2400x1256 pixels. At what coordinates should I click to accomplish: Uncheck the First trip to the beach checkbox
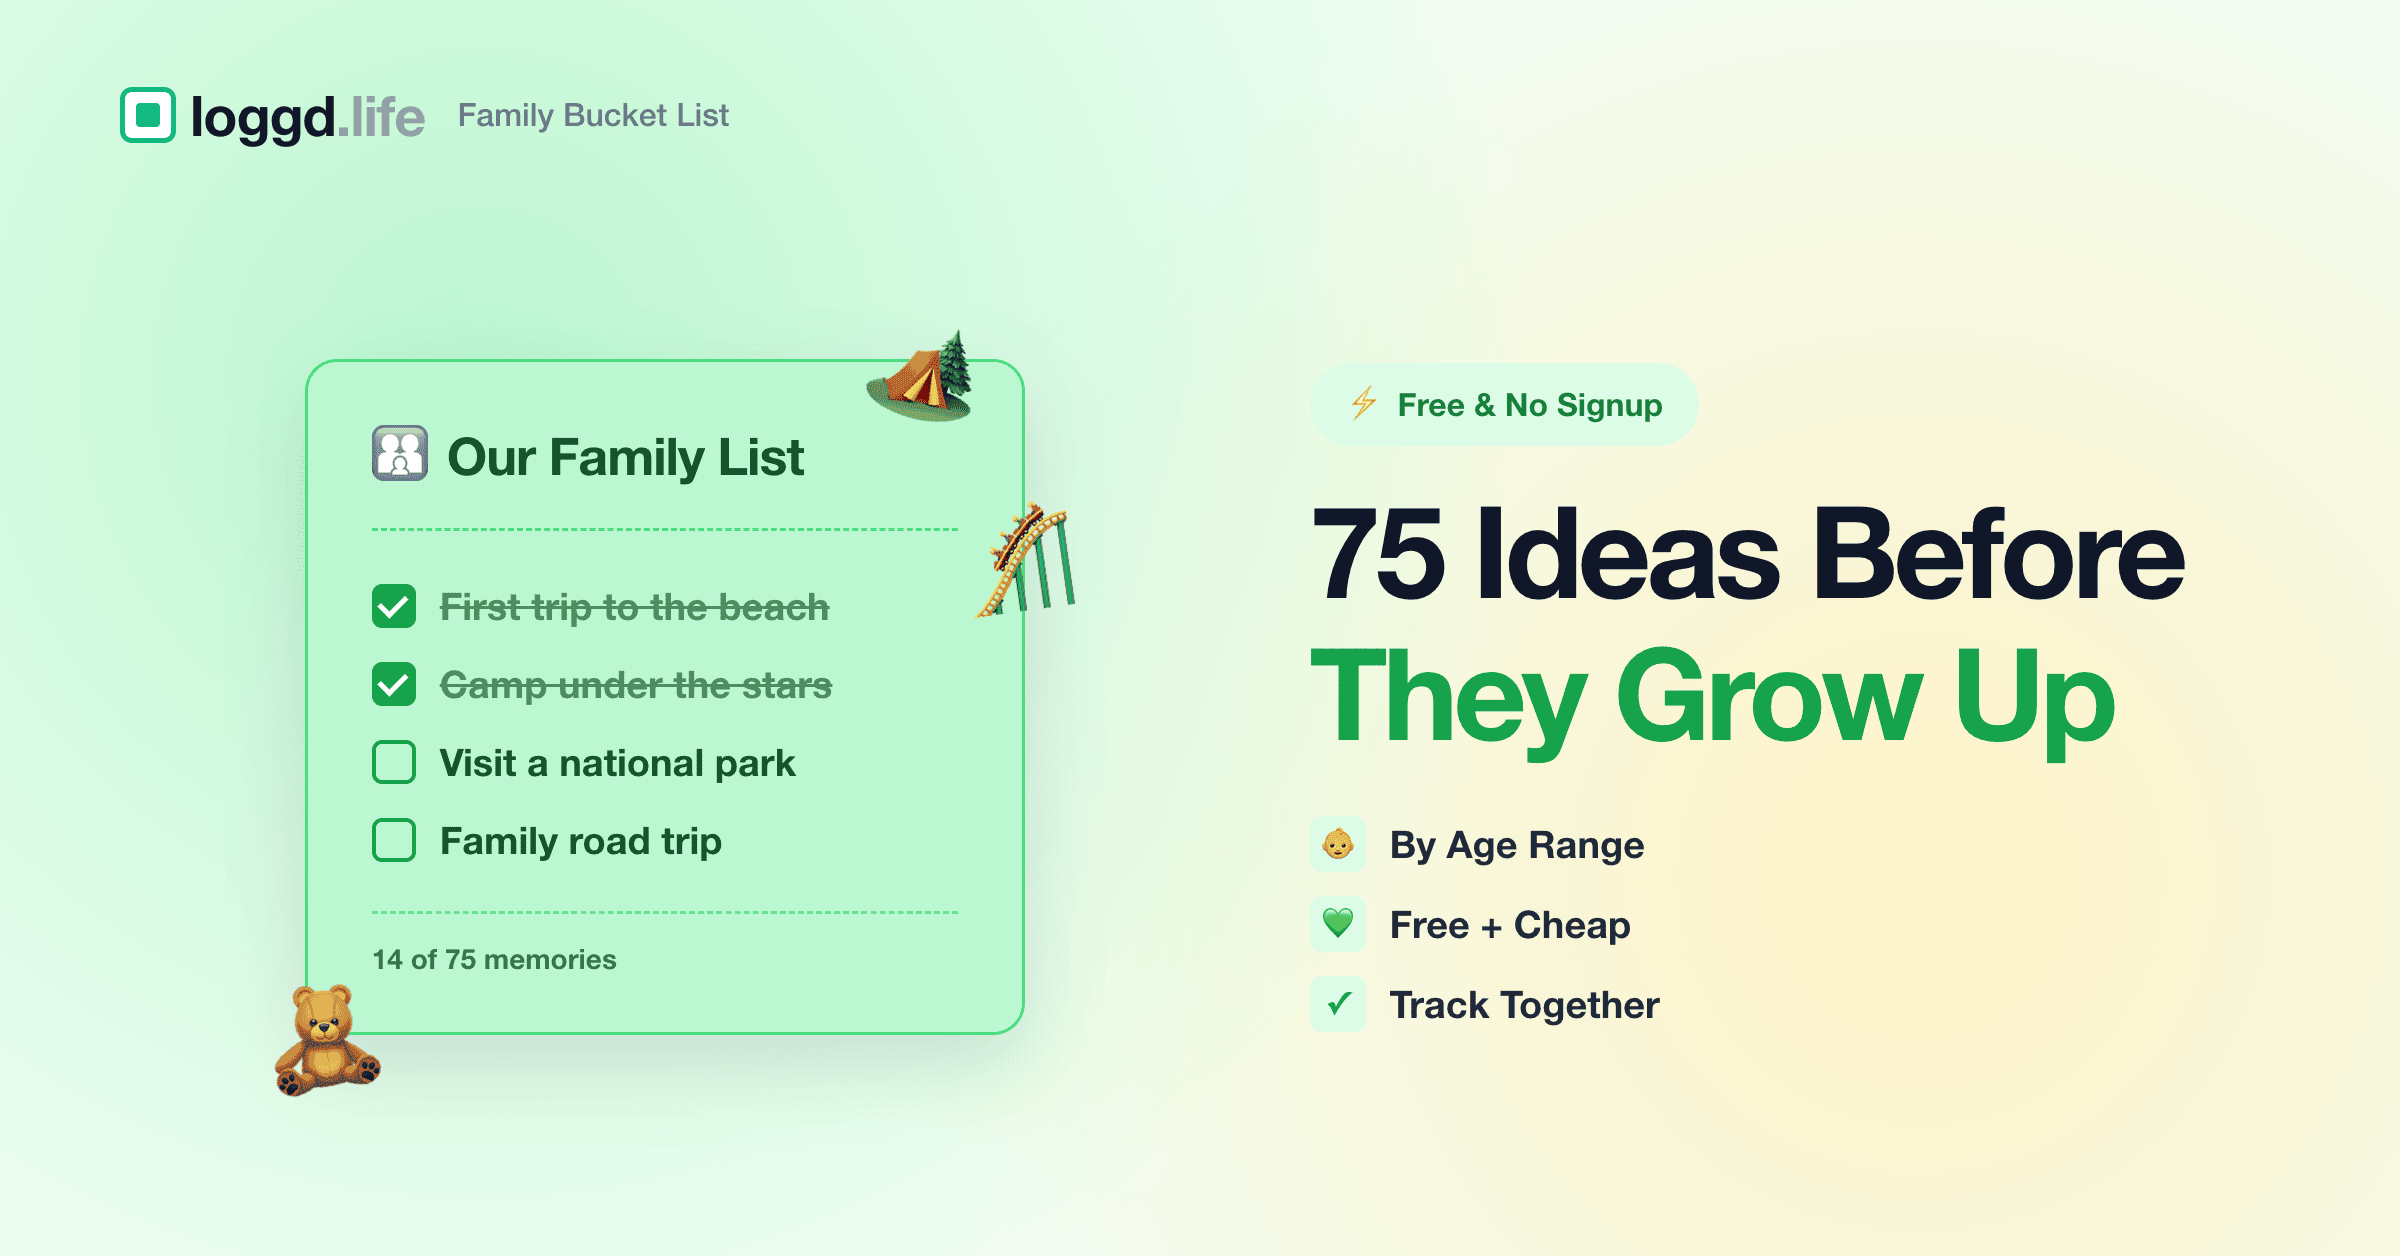(394, 606)
